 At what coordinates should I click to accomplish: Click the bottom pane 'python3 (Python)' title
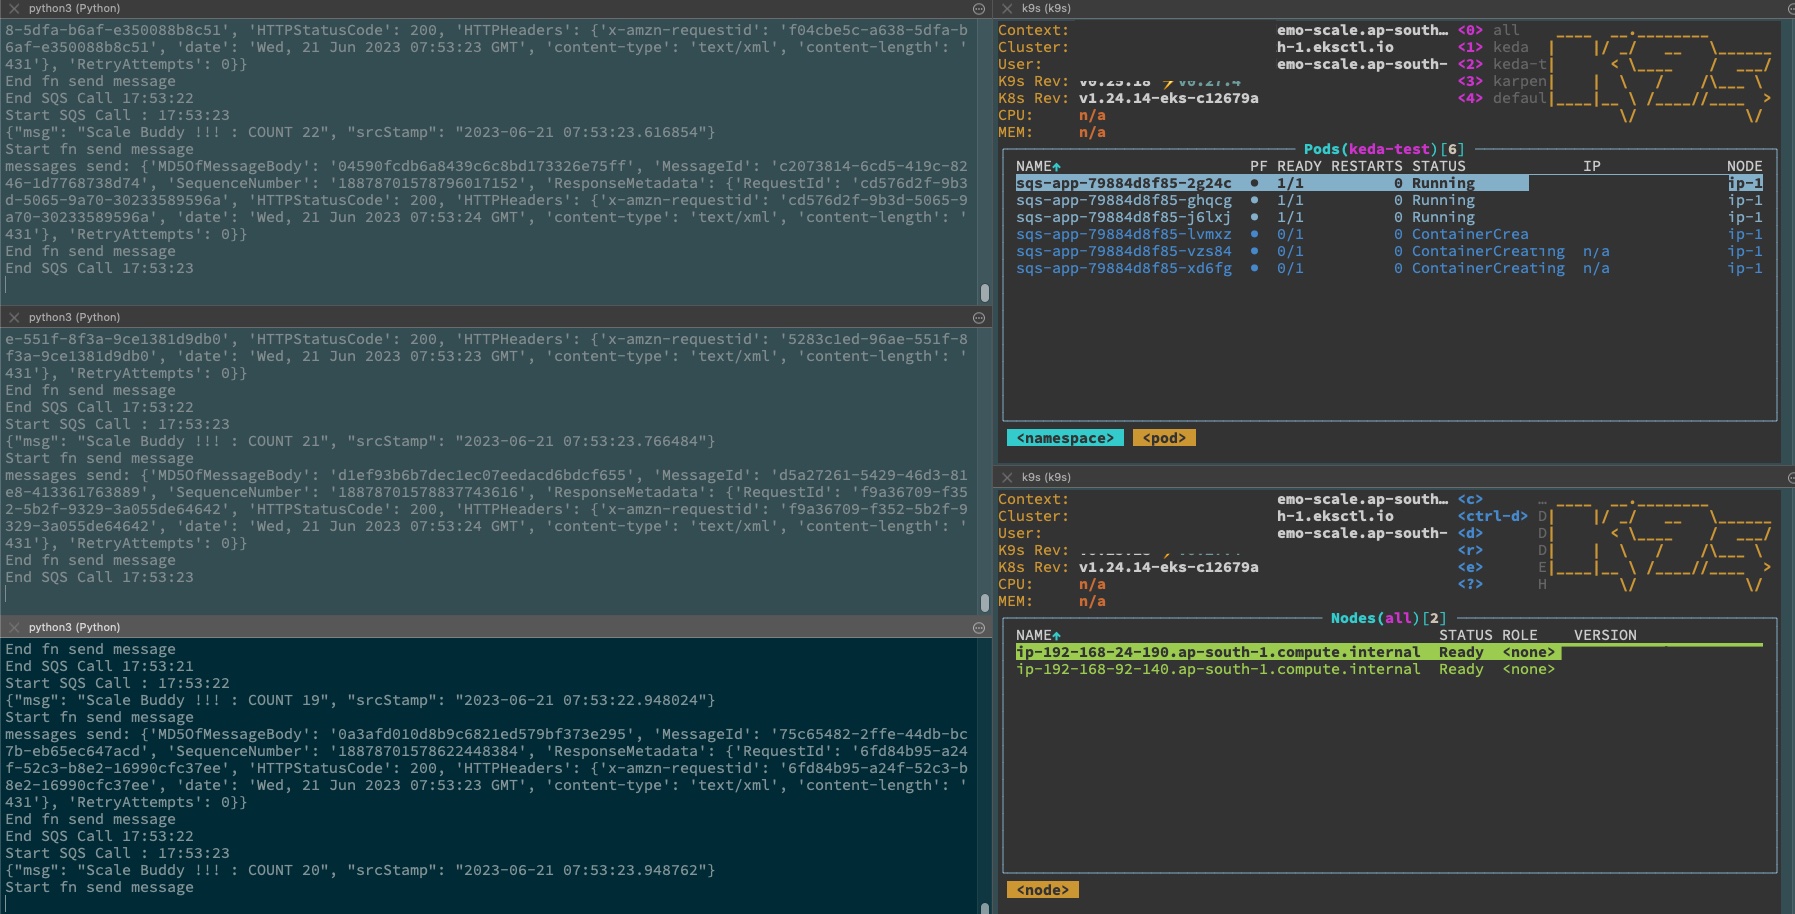tap(74, 627)
